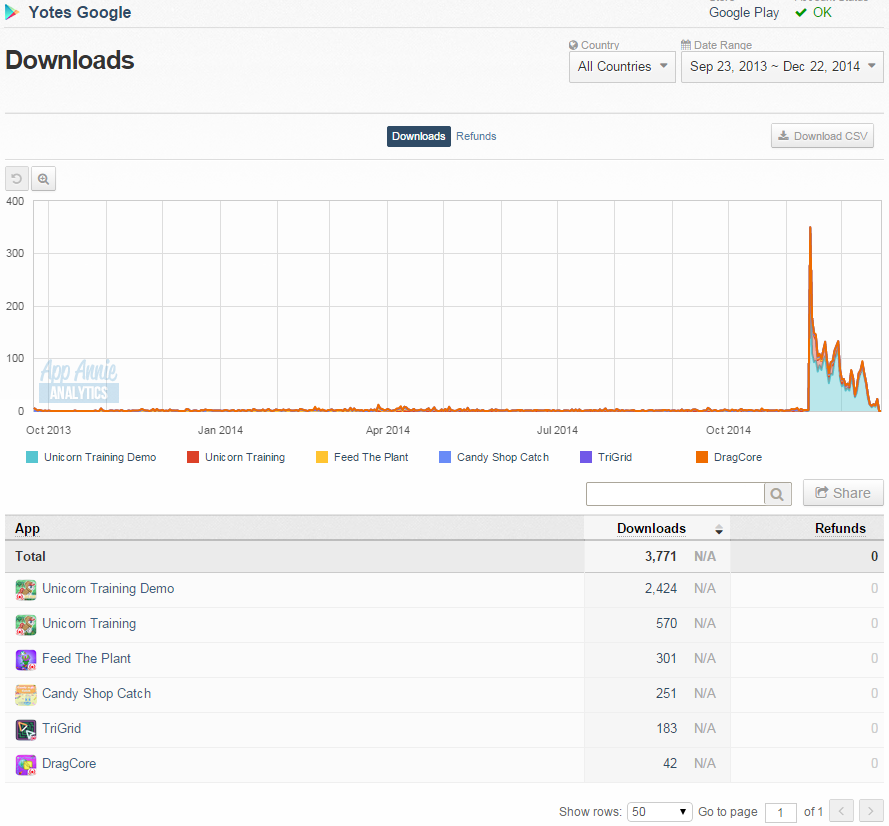Click the OK account status text
Viewport: 889px width, 826px height.
pyautogui.click(x=822, y=12)
